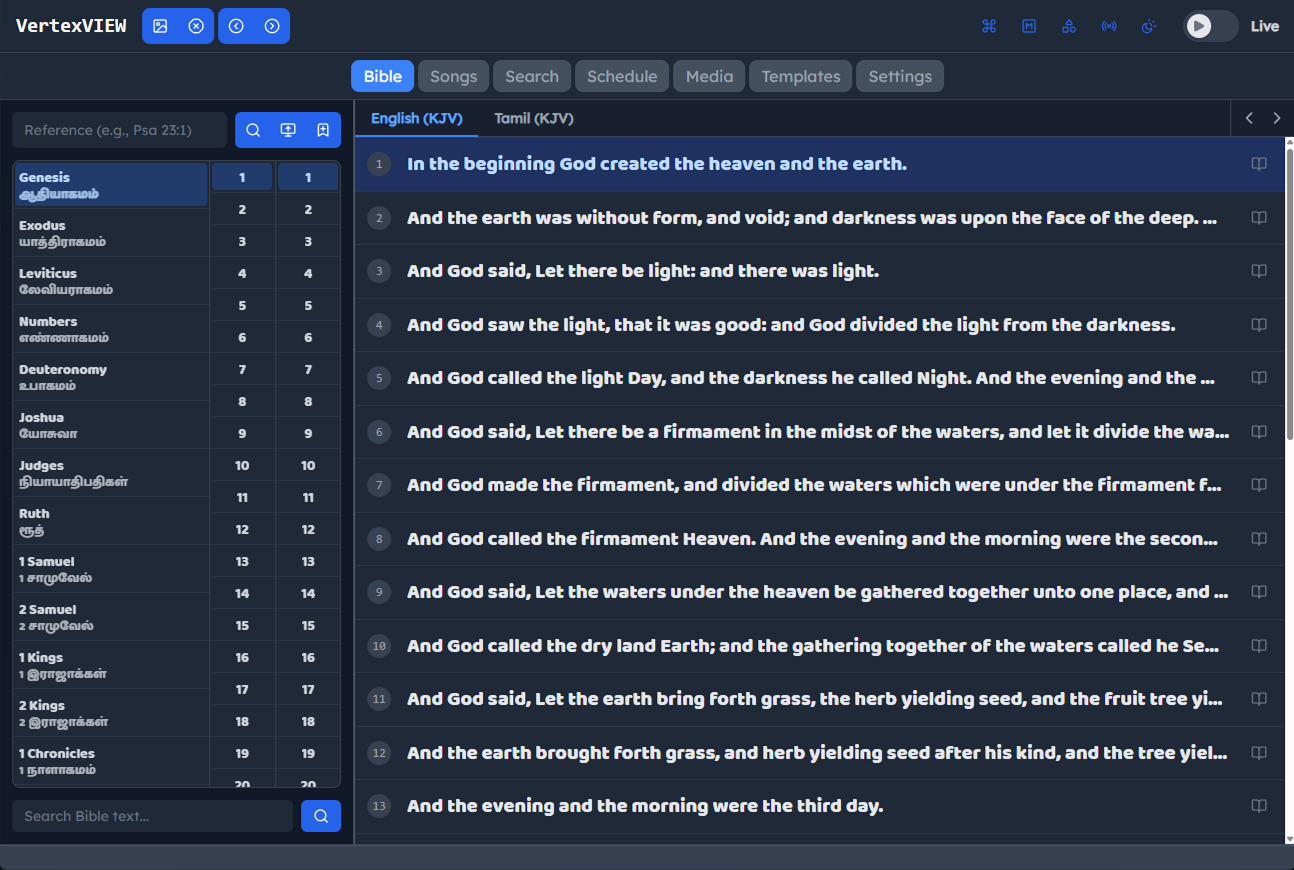Click the add bookmark icon beside the reference field
This screenshot has width=1294, height=870.
(323, 130)
